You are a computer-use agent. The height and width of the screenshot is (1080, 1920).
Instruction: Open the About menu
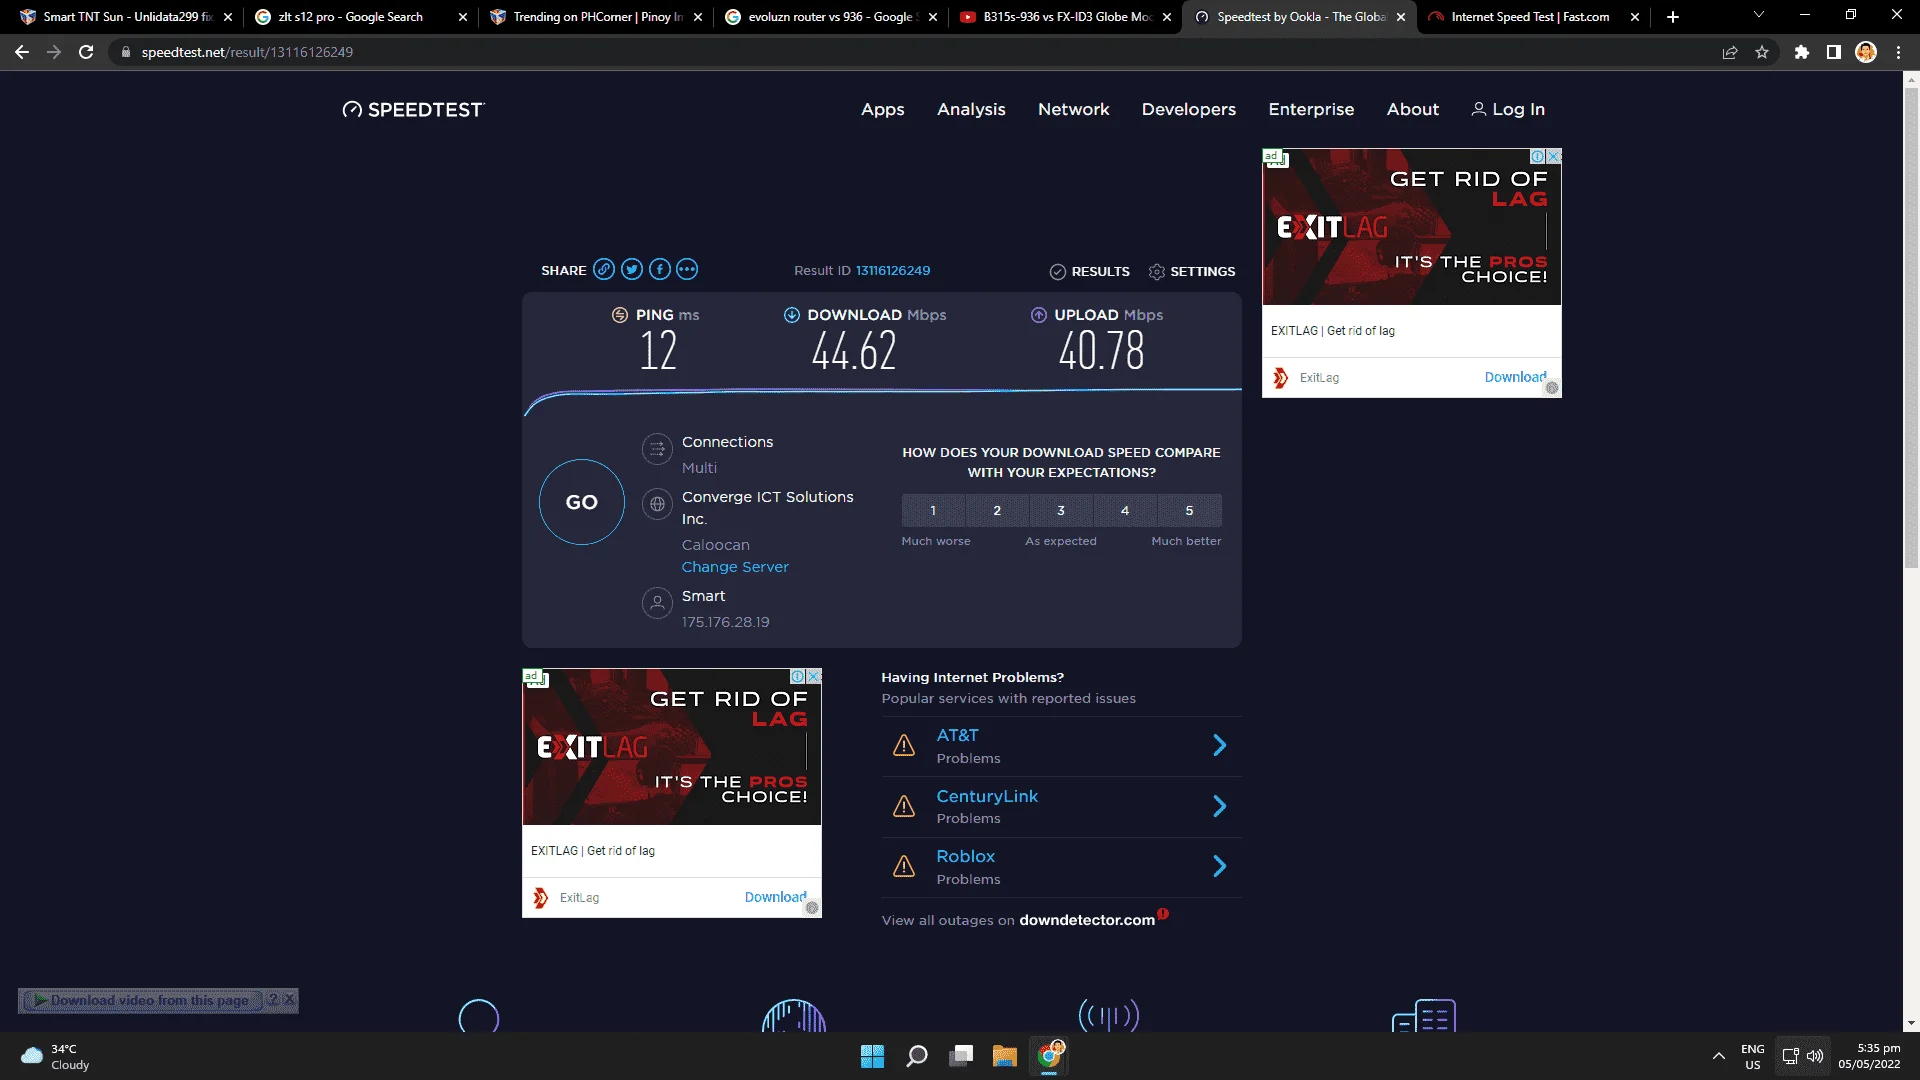(1413, 110)
